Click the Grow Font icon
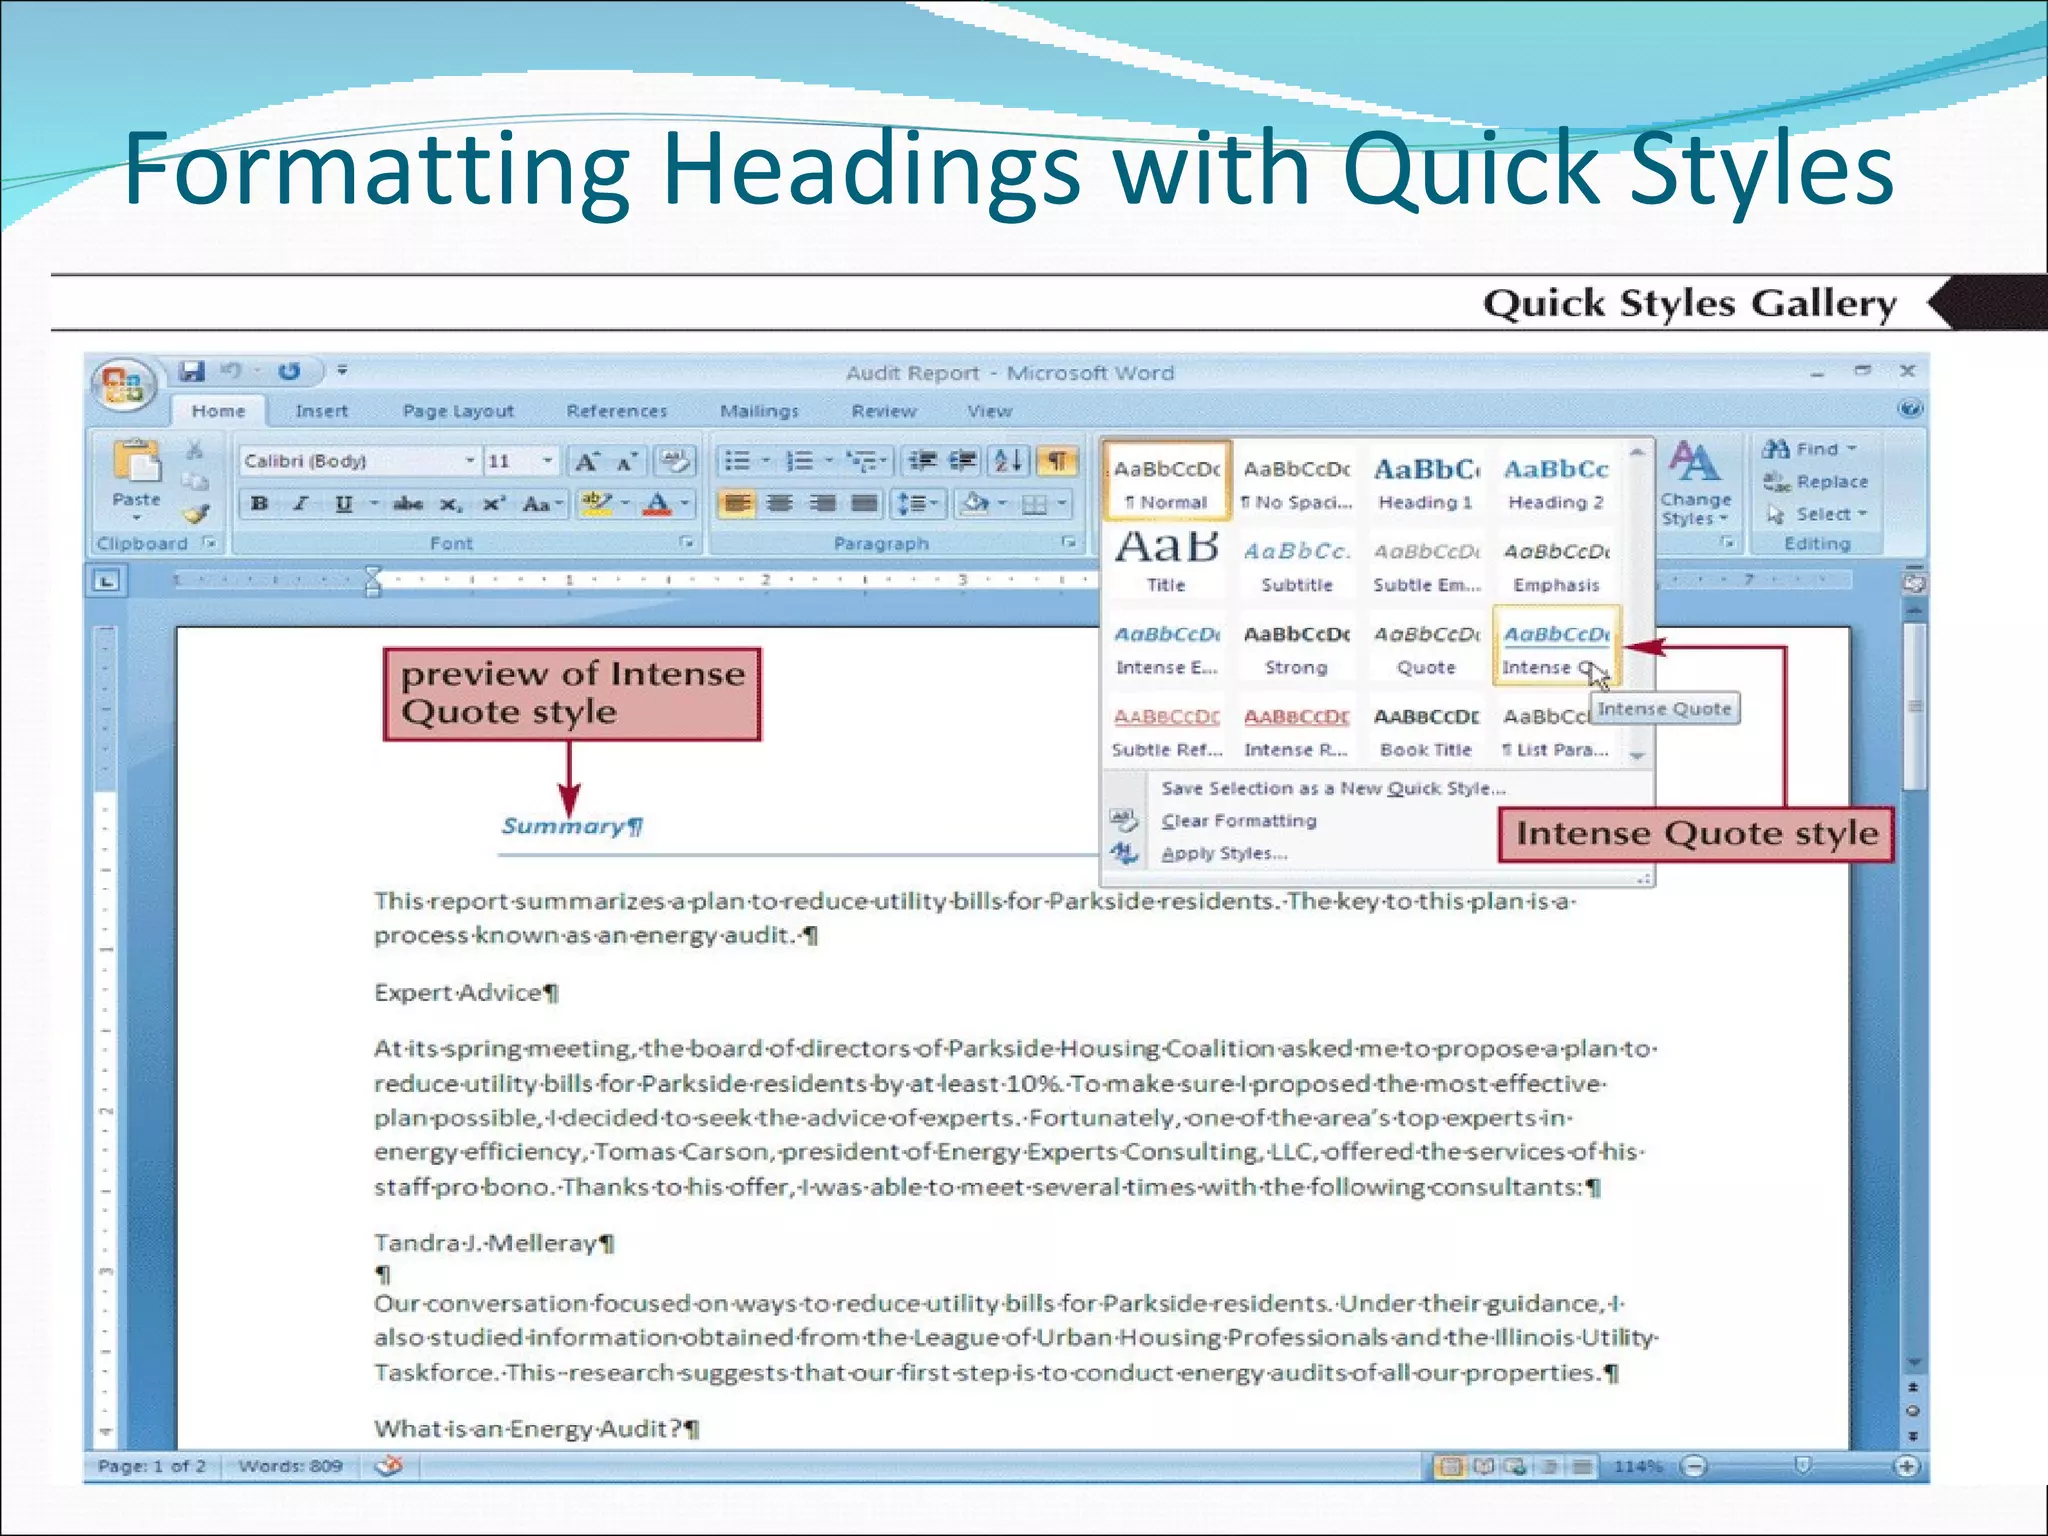 point(586,461)
